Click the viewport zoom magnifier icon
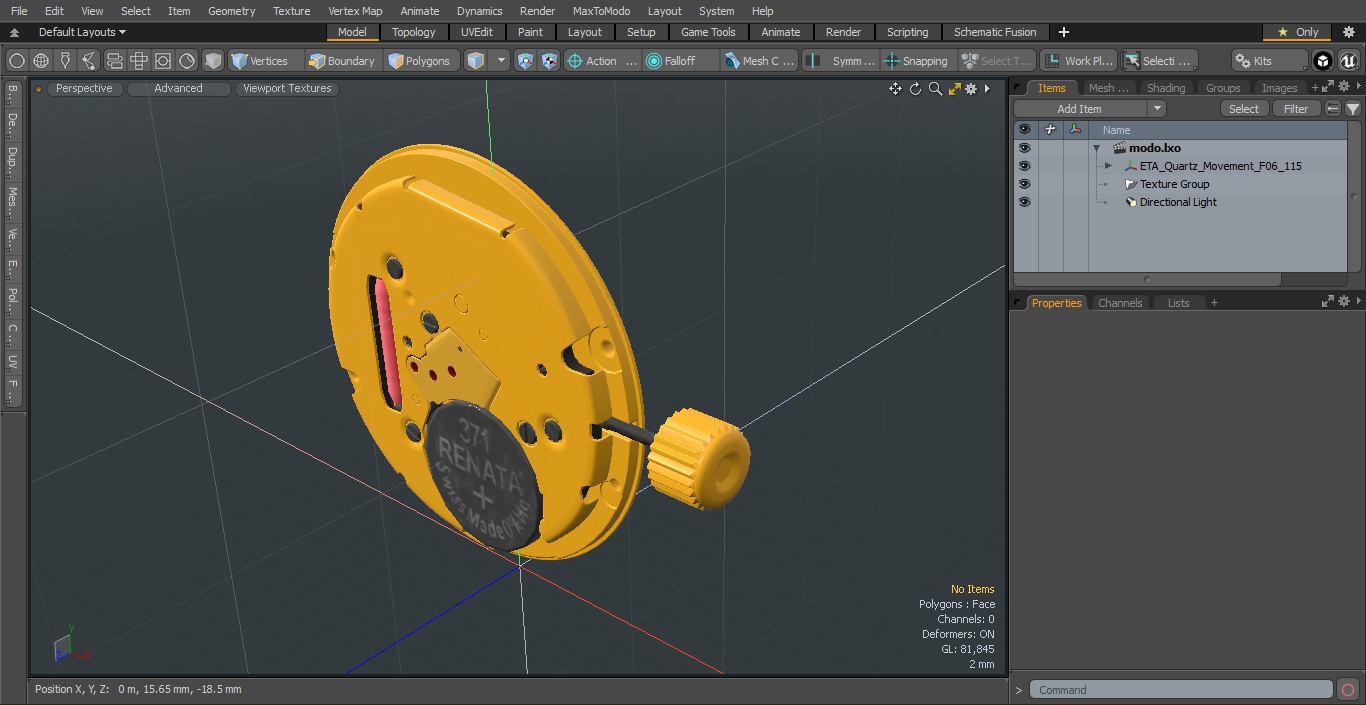The image size is (1366, 705). tap(935, 89)
